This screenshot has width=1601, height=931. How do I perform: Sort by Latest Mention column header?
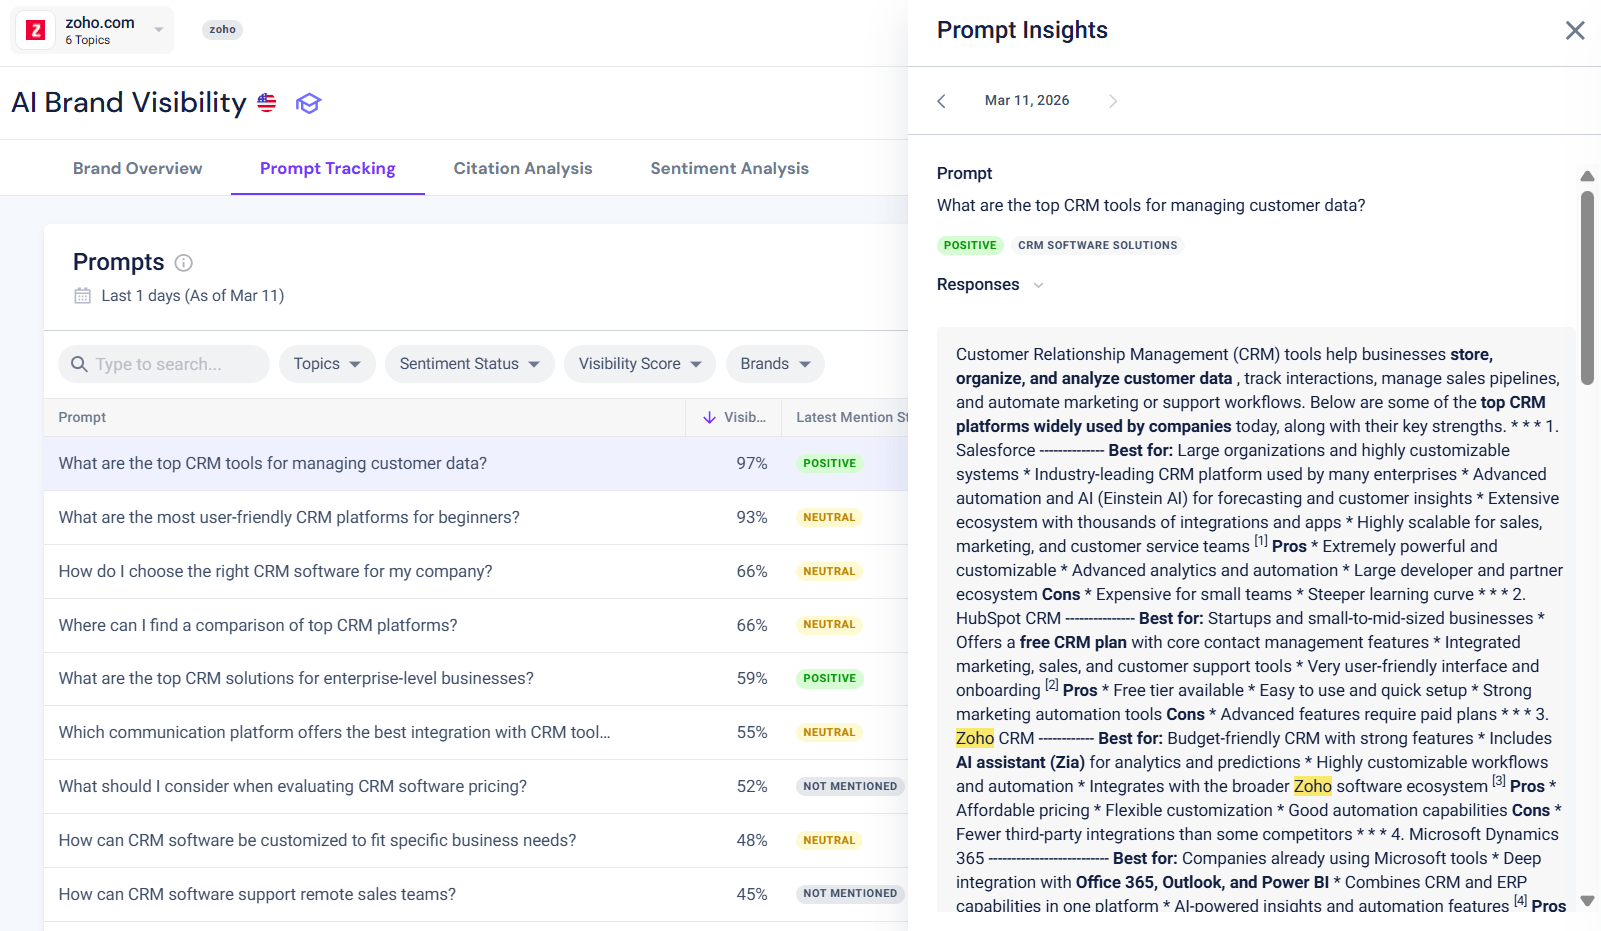(x=852, y=417)
